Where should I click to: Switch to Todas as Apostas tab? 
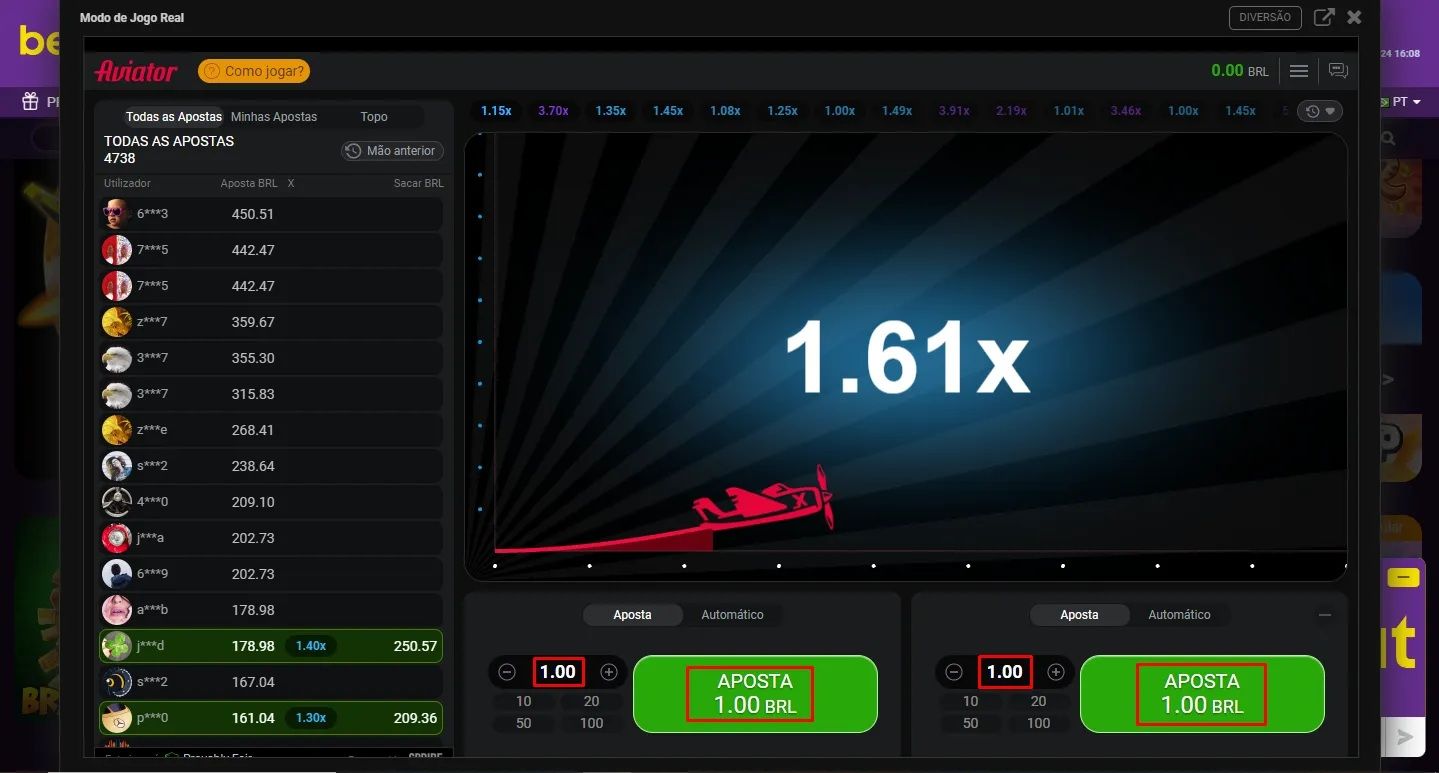click(174, 117)
